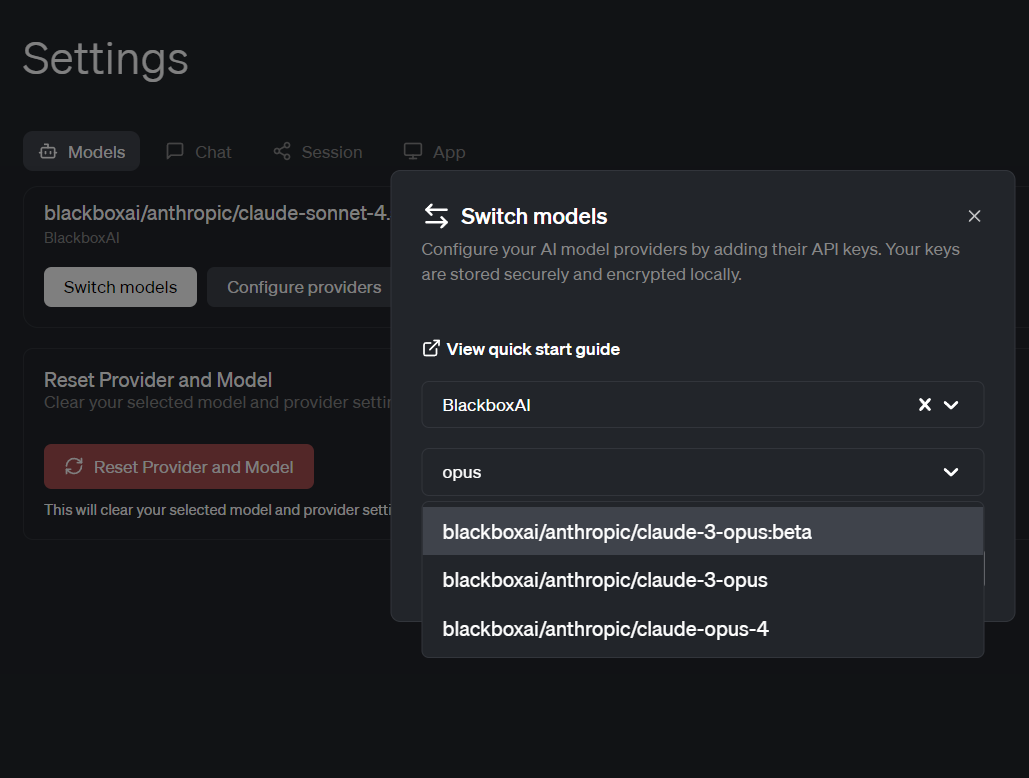Click the Settings page title
Screen dimensions: 1029x778
(x=106, y=59)
